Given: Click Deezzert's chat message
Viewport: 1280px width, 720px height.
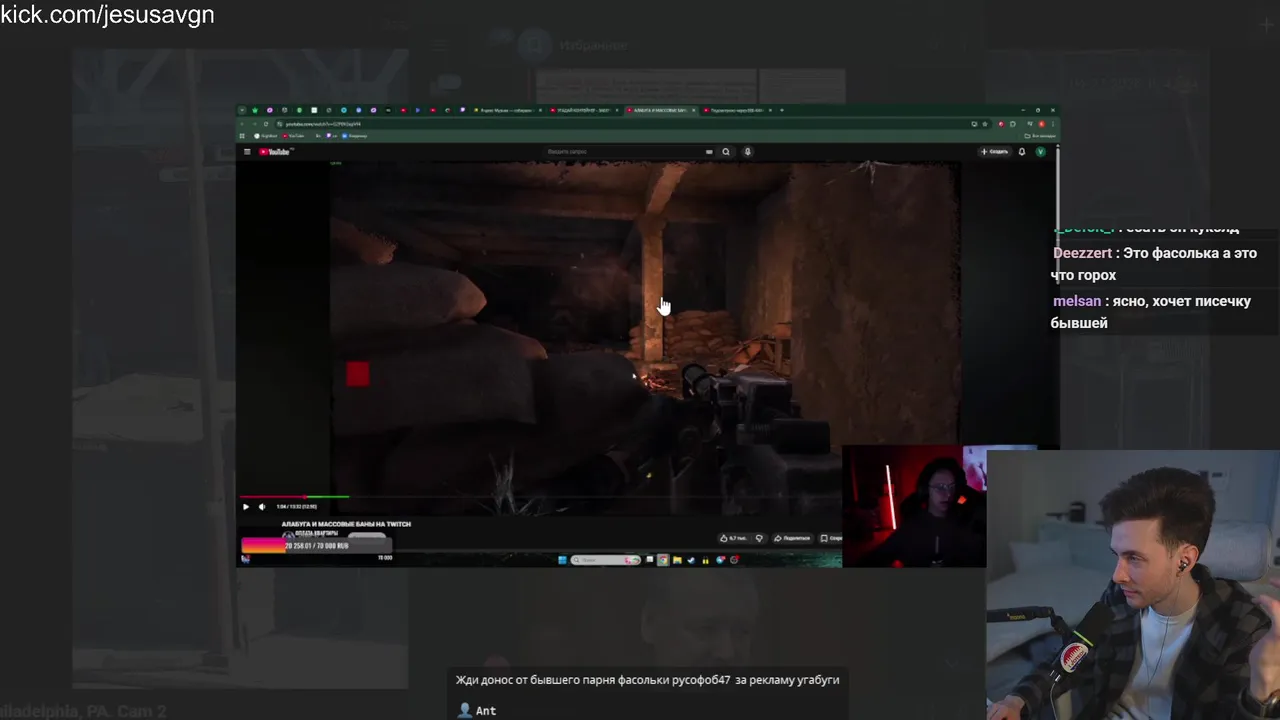Looking at the screenshot, I should 1155,264.
